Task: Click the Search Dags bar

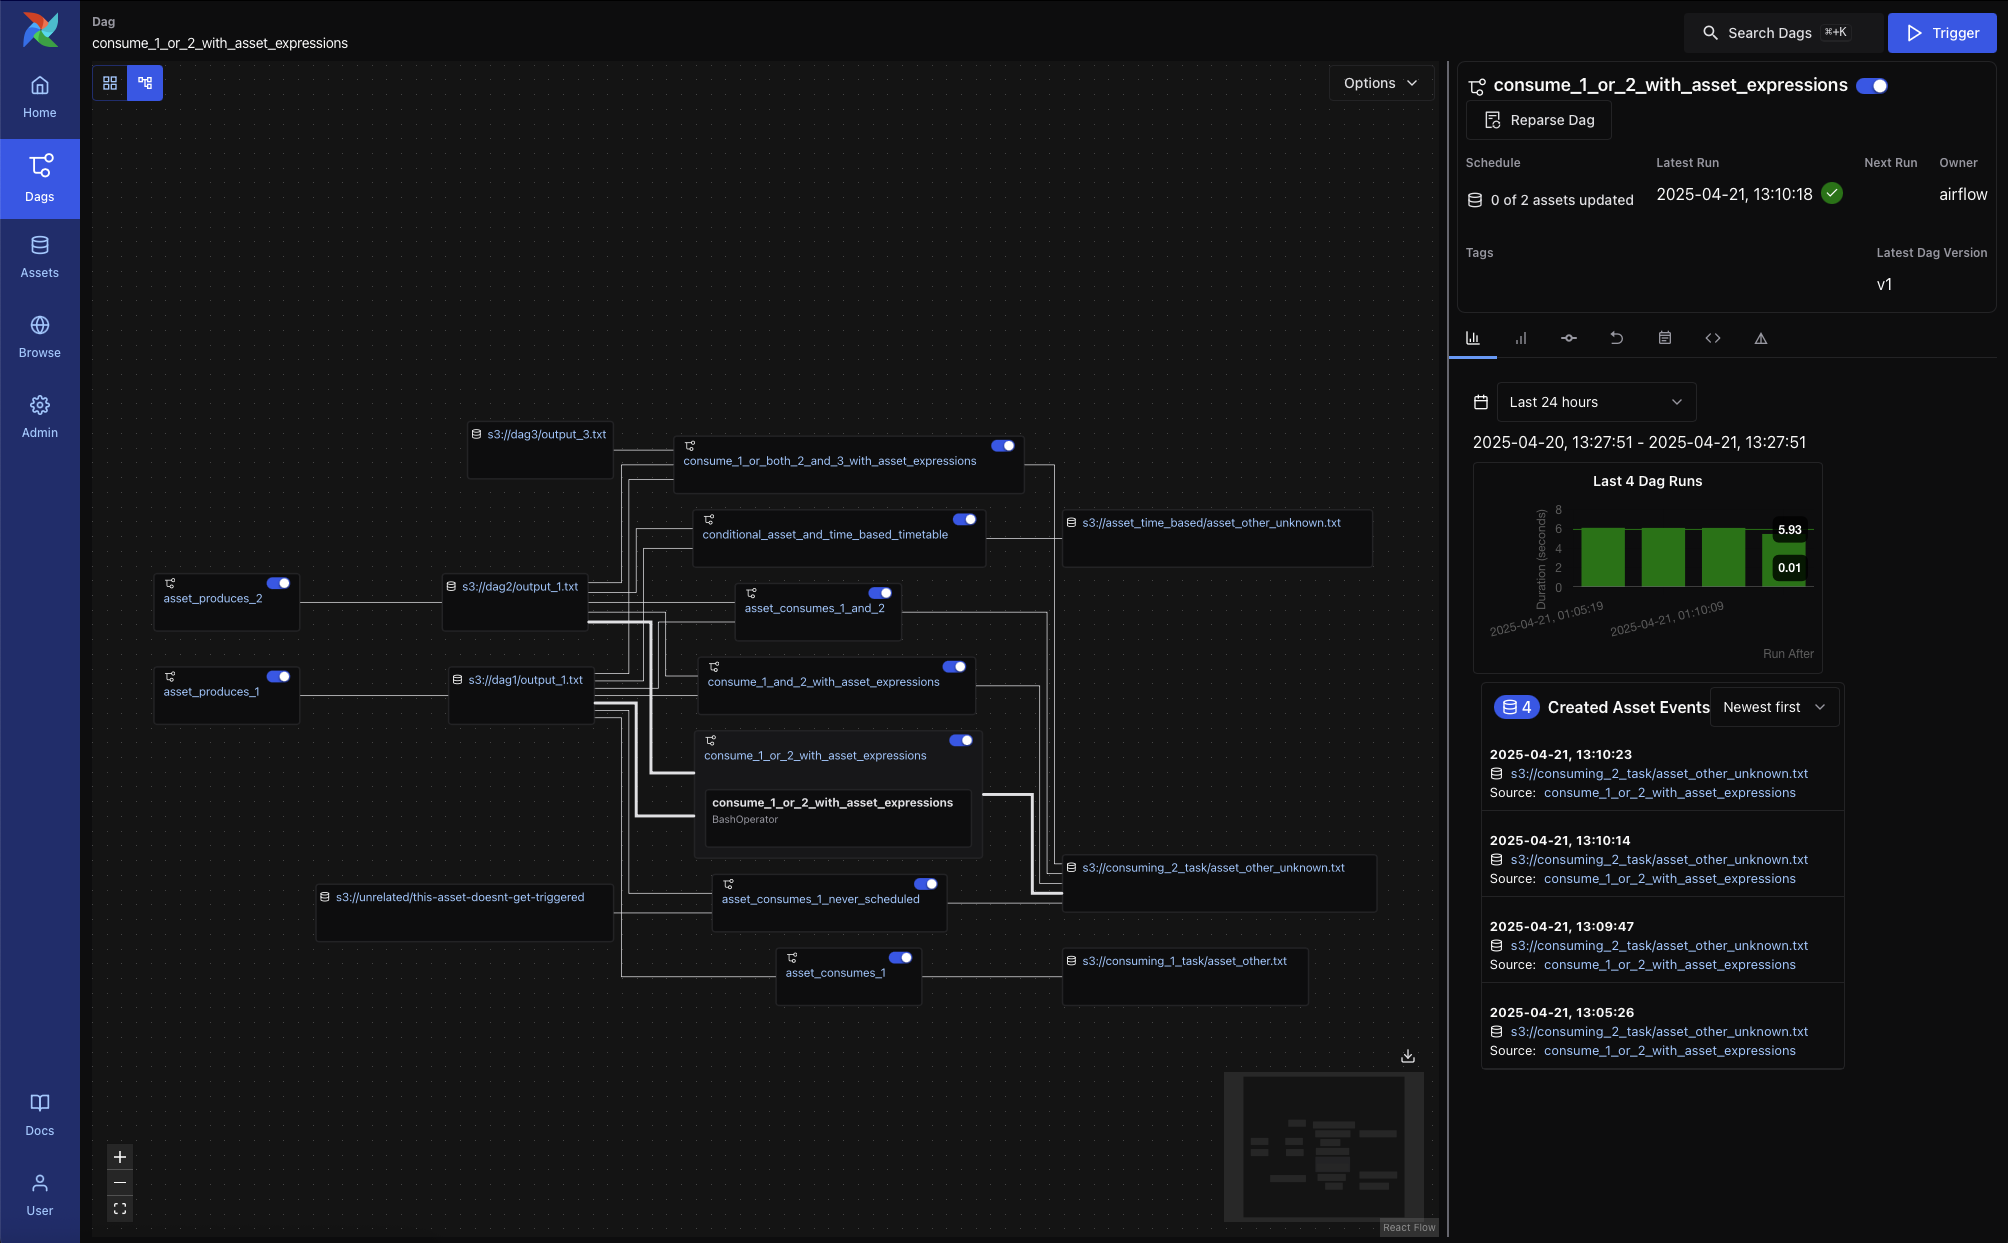Action: click(1777, 32)
